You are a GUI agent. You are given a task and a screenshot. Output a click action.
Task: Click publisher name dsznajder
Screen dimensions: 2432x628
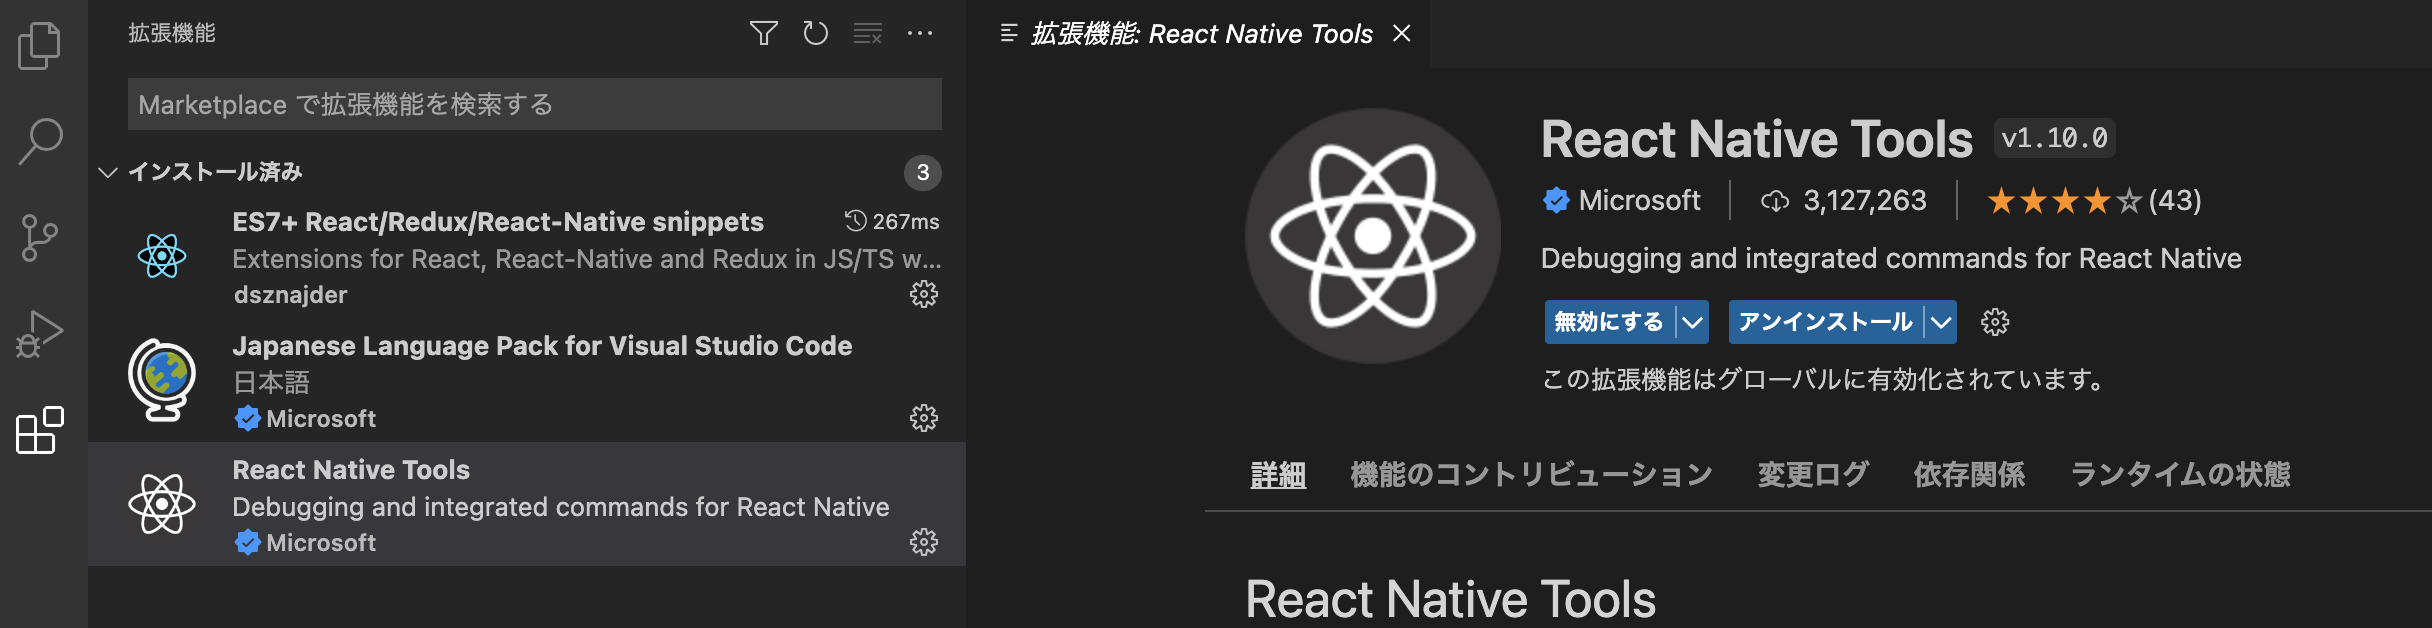[290, 295]
